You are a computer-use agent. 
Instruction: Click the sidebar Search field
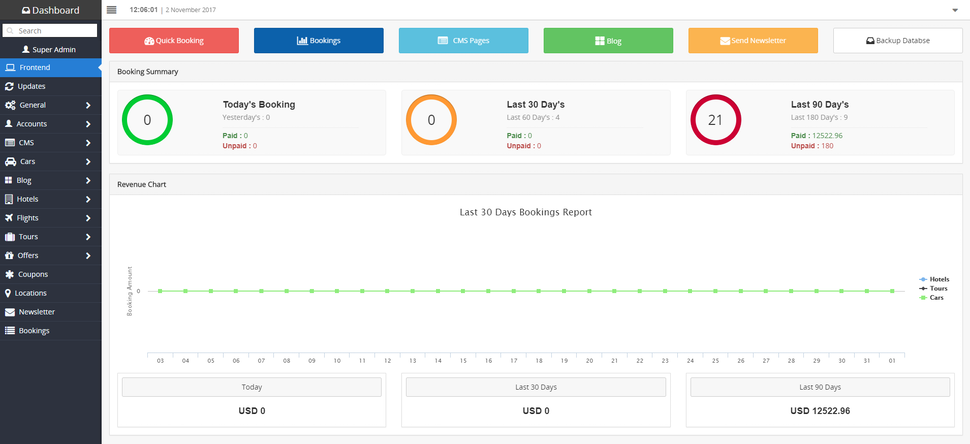pyautogui.click(x=50, y=30)
